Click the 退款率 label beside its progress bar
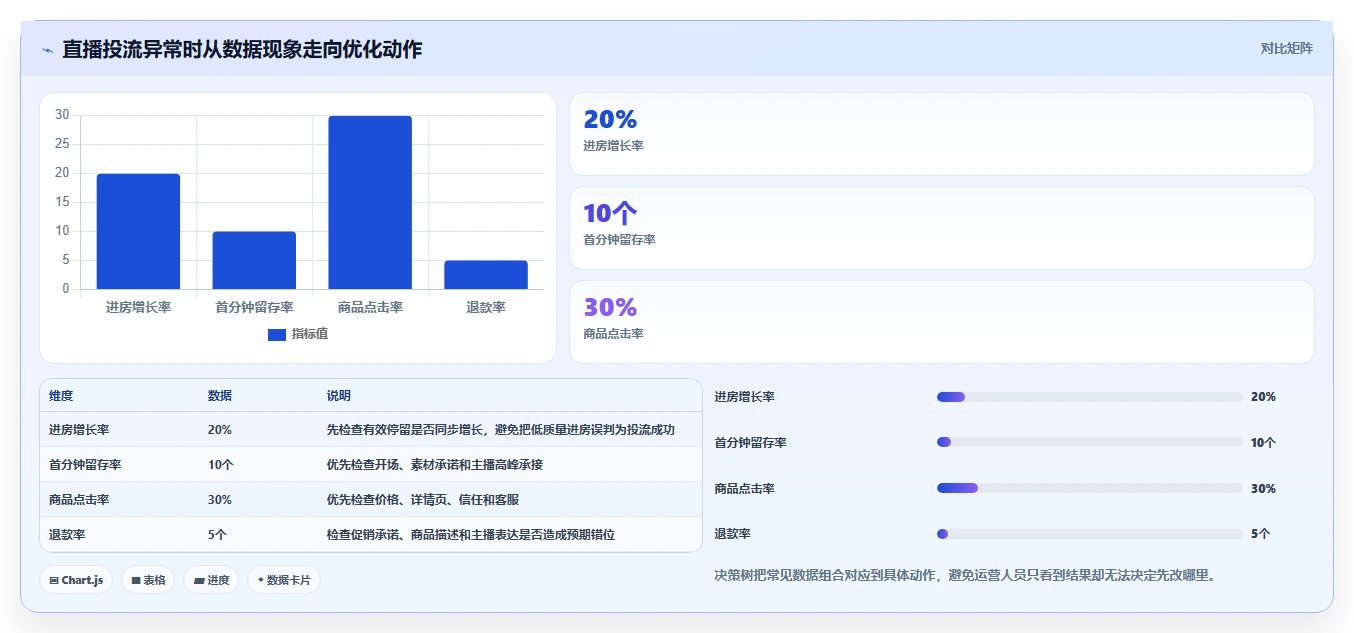1354x633 pixels. coord(732,534)
